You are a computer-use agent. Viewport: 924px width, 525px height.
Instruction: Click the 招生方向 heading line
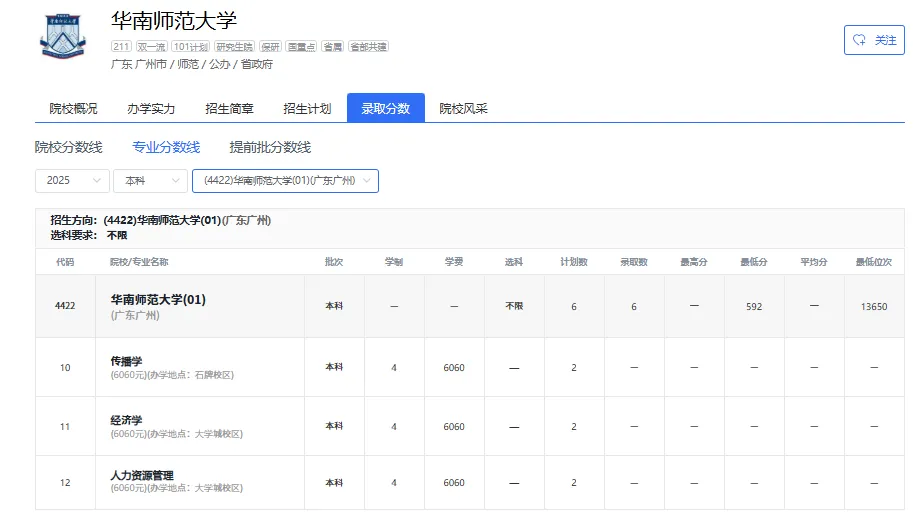(x=160, y=220)
